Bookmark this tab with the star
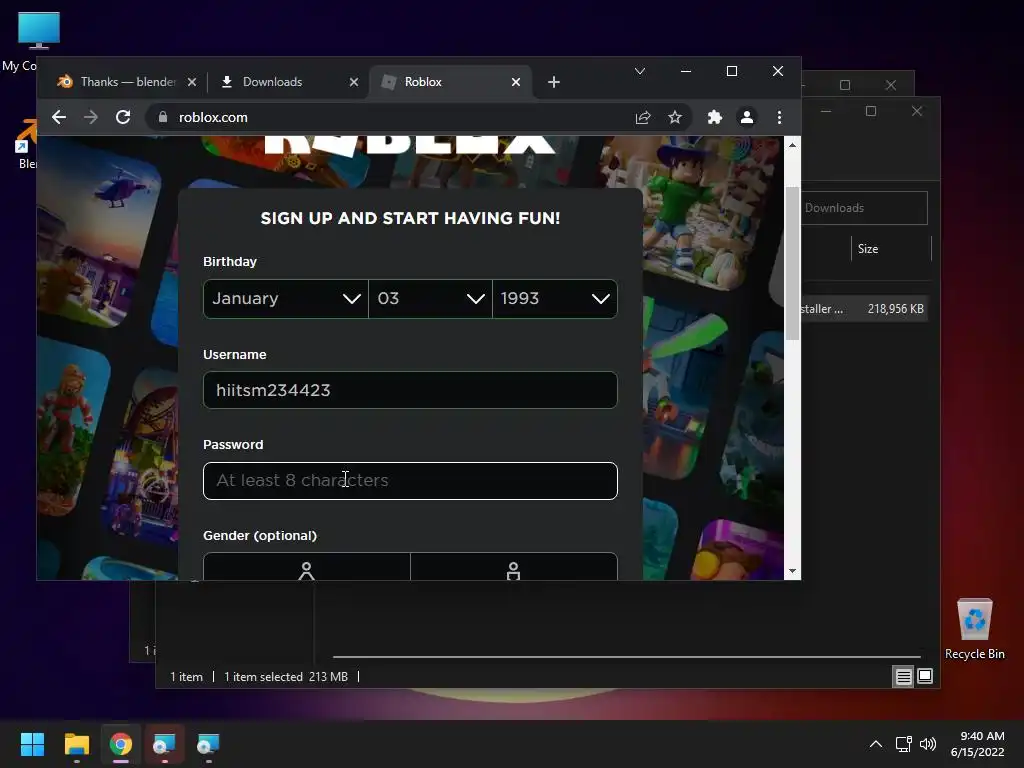 [675, 118]
